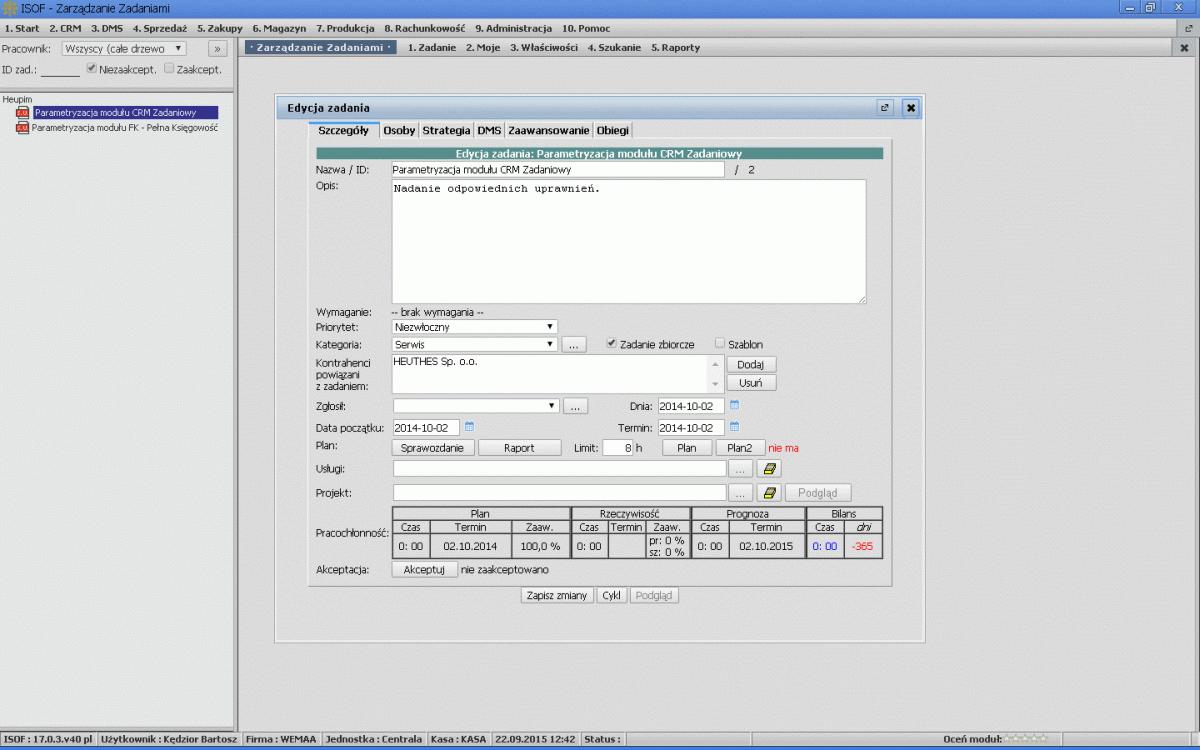Click the Limit hours input field
Image resolution: width=1200 pixels, height=750 pixels.
618,448
